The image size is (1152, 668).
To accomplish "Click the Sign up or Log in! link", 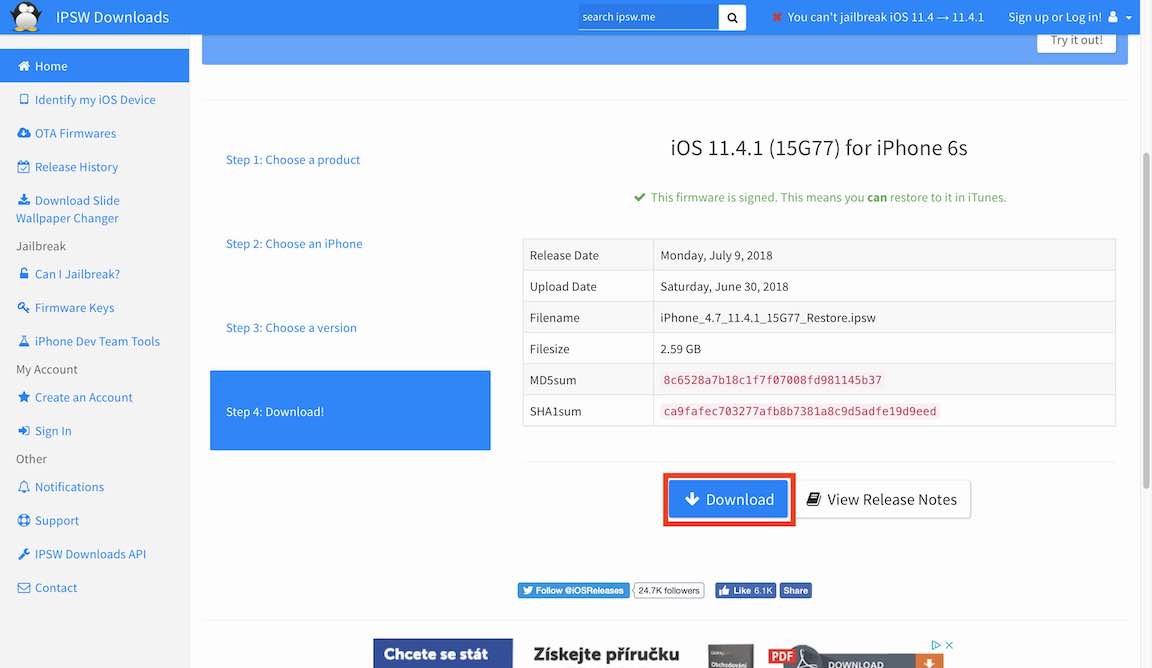I will pyautogui.click(x=1054, y=17).
